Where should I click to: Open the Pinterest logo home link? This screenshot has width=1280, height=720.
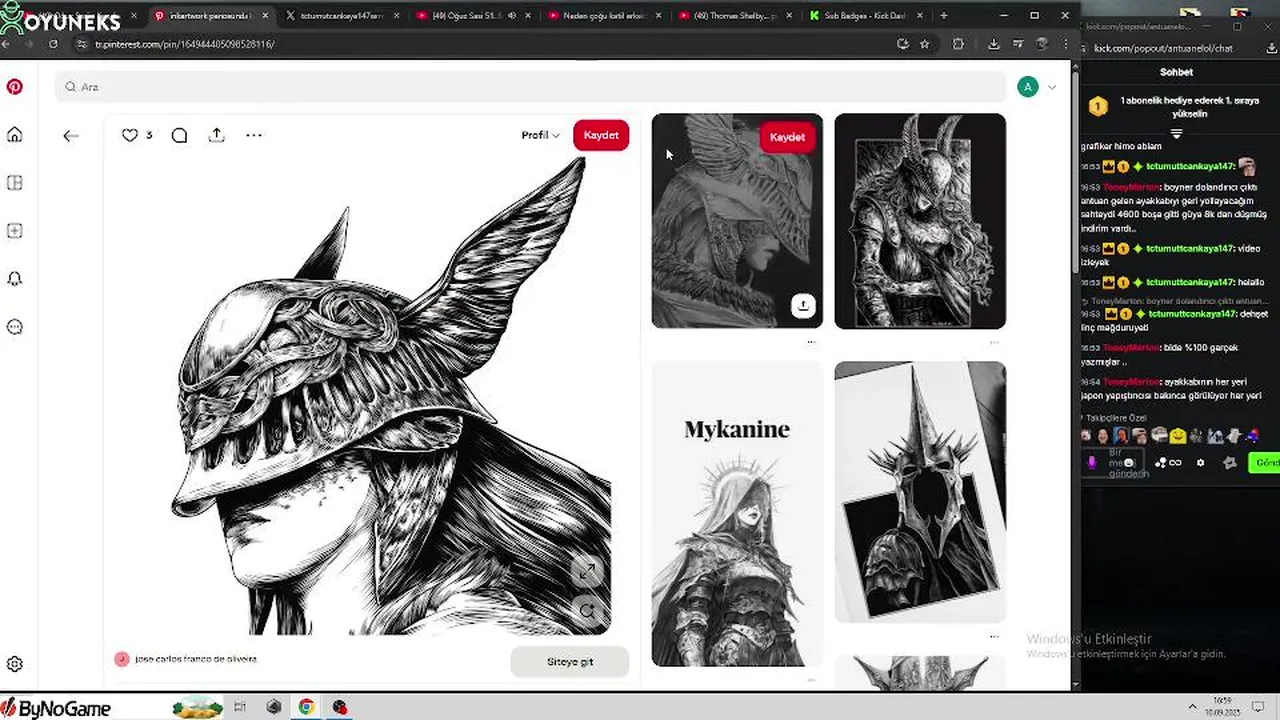pos(15,87)
